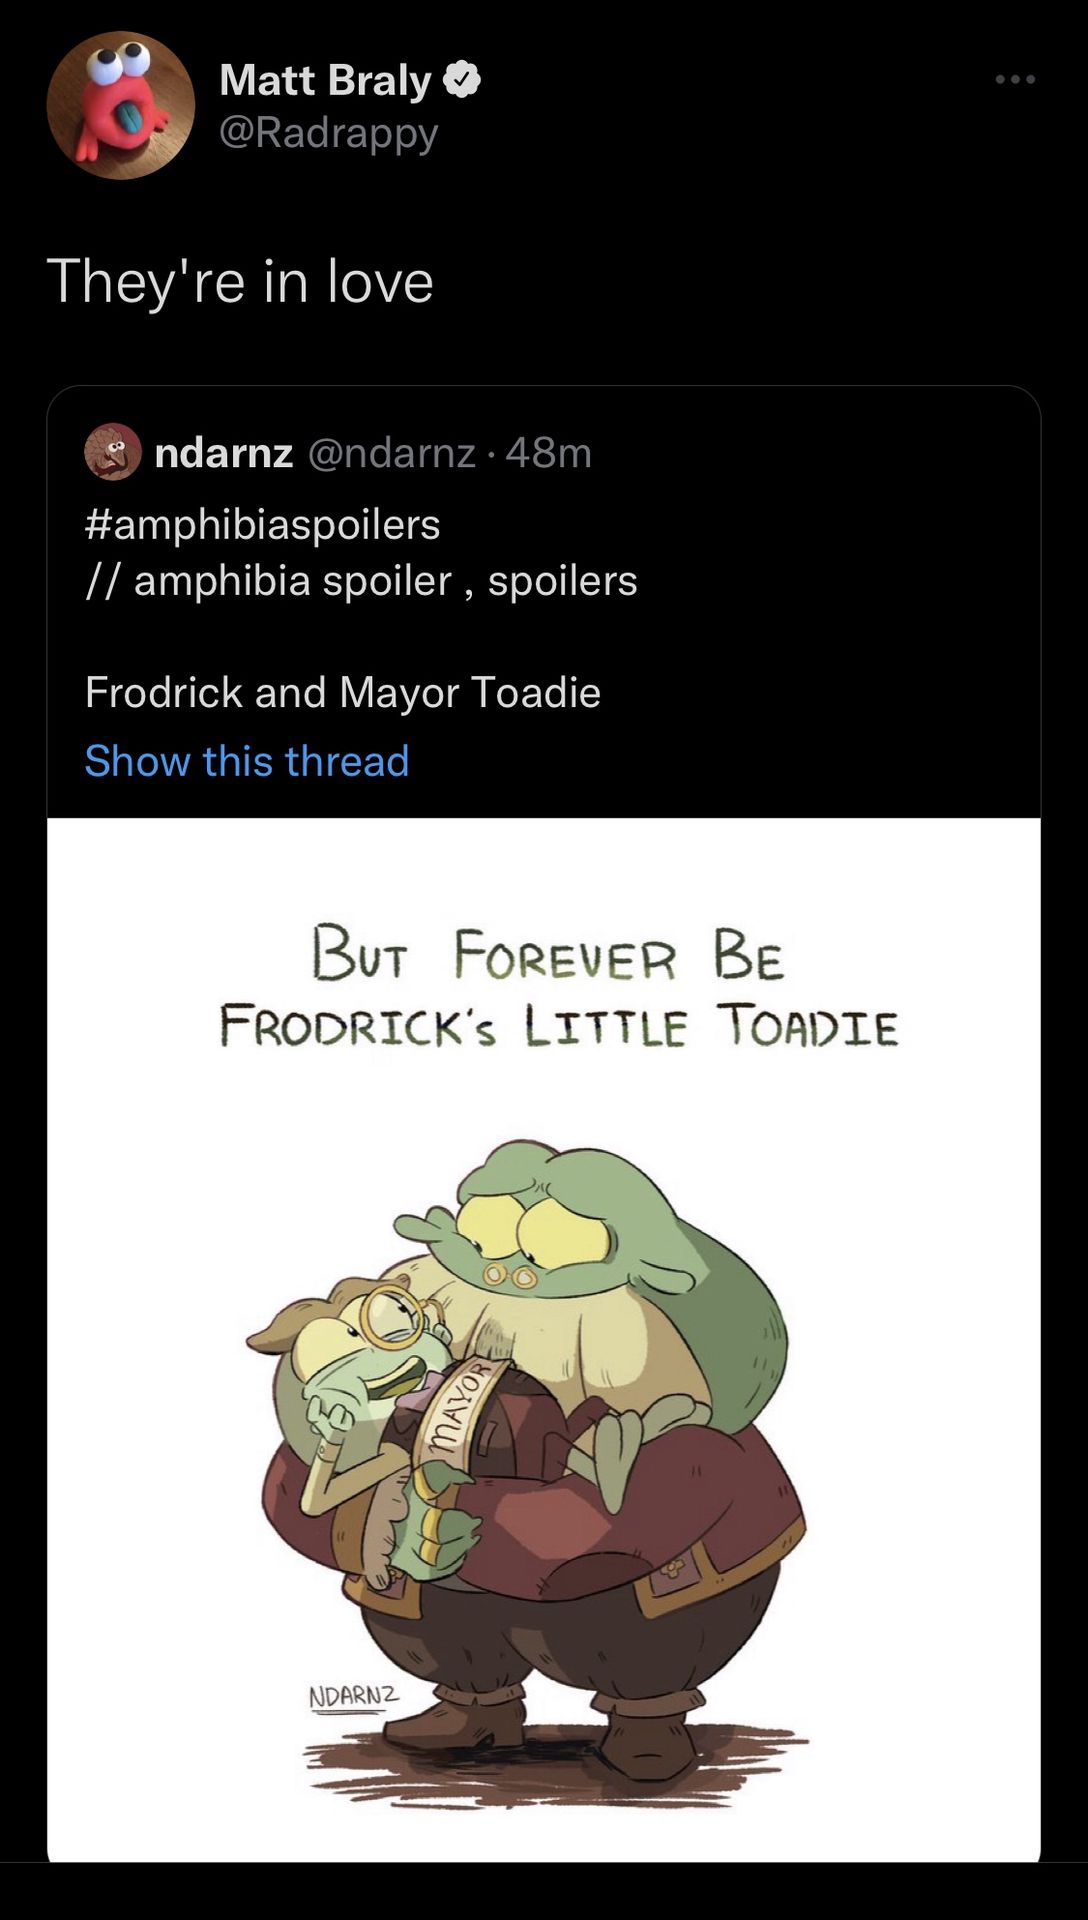Click the verified badge next to Matt Braly

coord(461,80)
